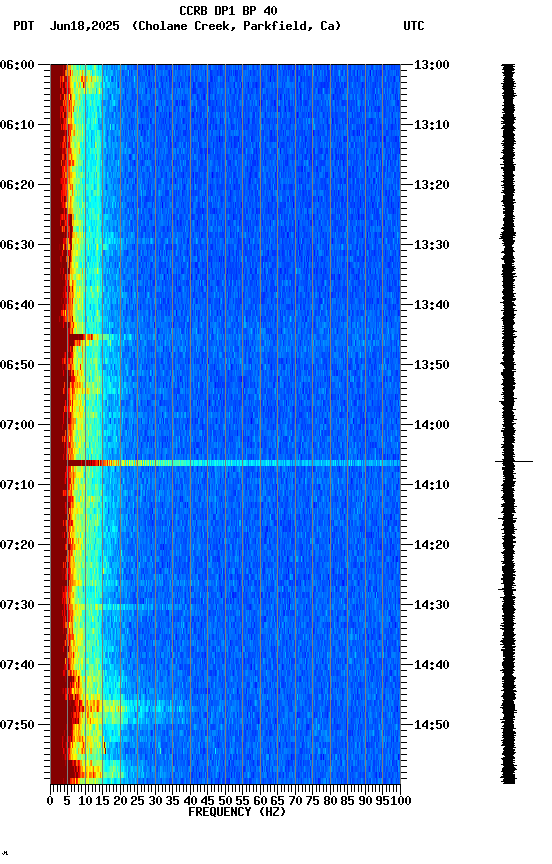
Task: Click the broadband event line near 14:06 UTC
Action: tap(234, 463)
